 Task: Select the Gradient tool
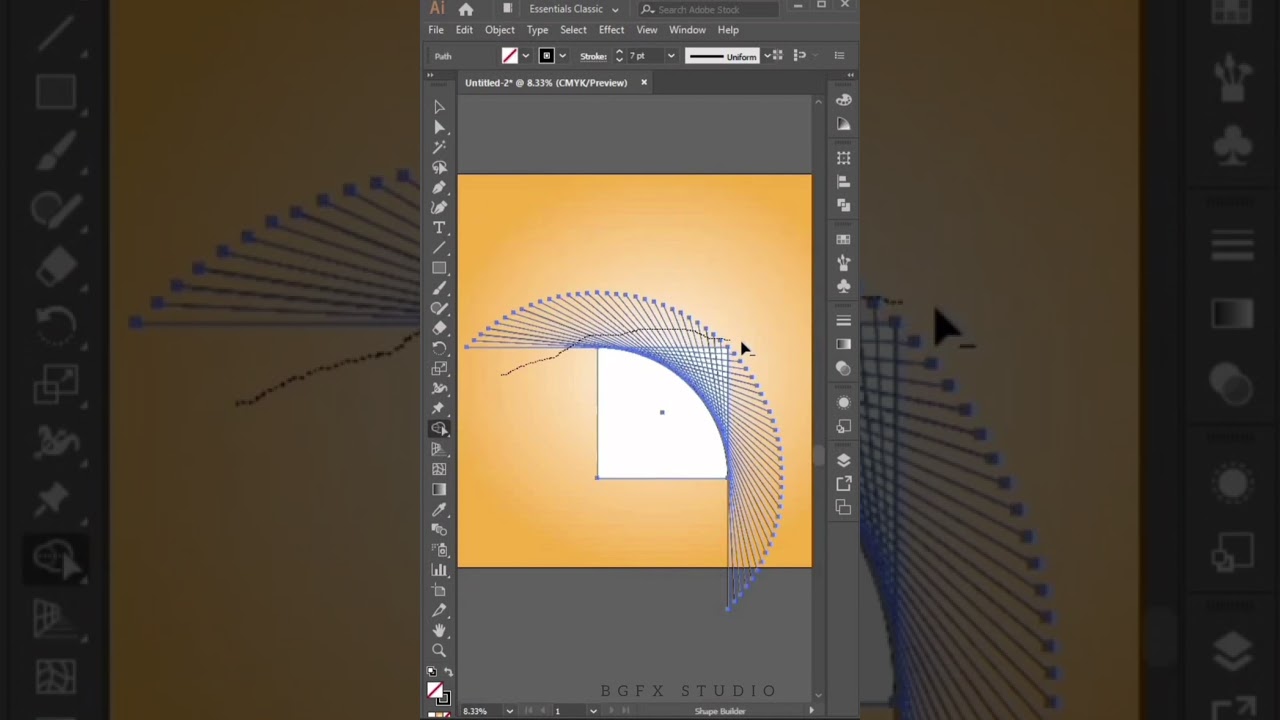click(x=439, y=489)
